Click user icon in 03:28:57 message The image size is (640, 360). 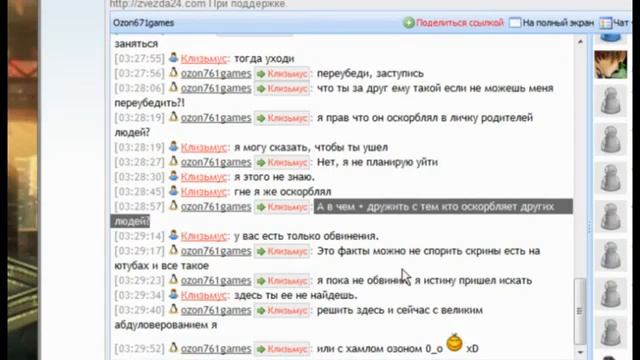173,206
